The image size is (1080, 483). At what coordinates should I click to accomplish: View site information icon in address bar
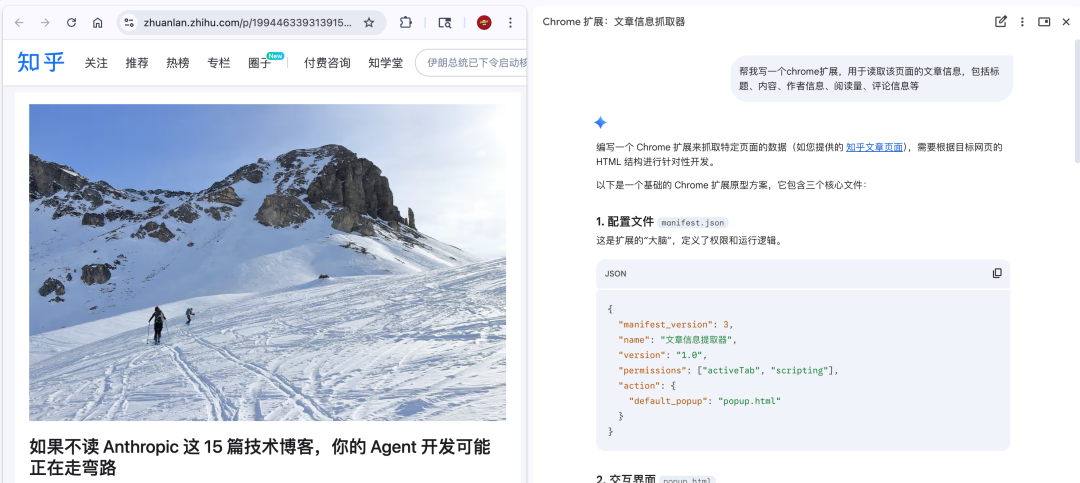[x=129, y=23]
